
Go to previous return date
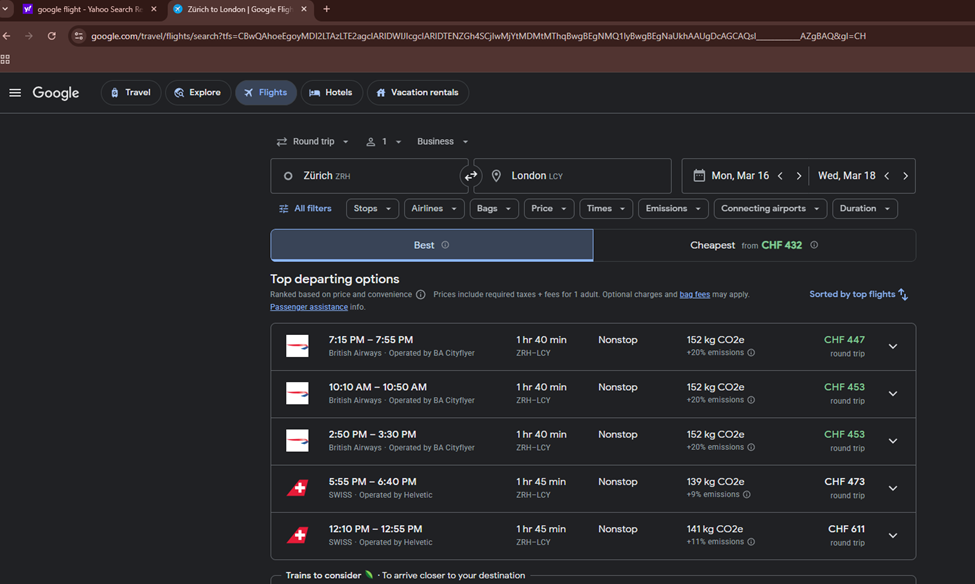(887, 176)
